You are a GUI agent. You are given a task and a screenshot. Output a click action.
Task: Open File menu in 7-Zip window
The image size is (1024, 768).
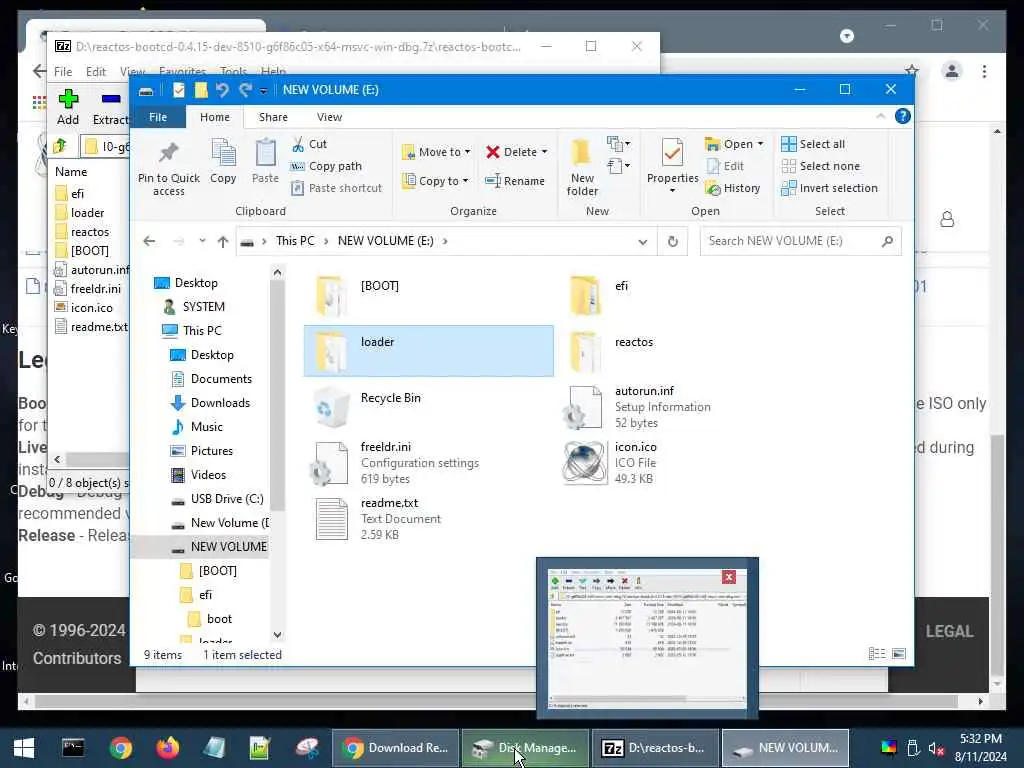click(63, 71)
